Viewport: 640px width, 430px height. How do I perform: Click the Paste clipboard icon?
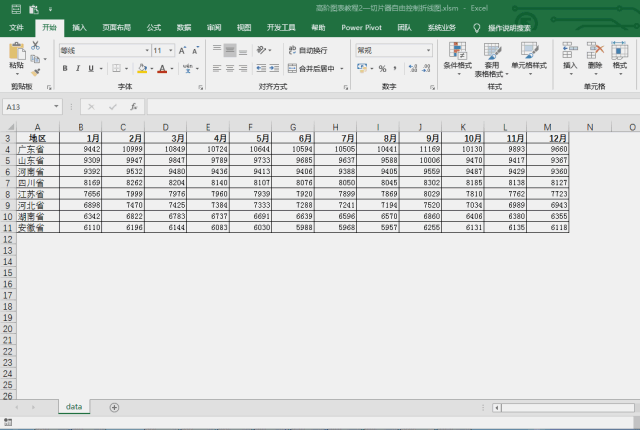tap(17, 51)
